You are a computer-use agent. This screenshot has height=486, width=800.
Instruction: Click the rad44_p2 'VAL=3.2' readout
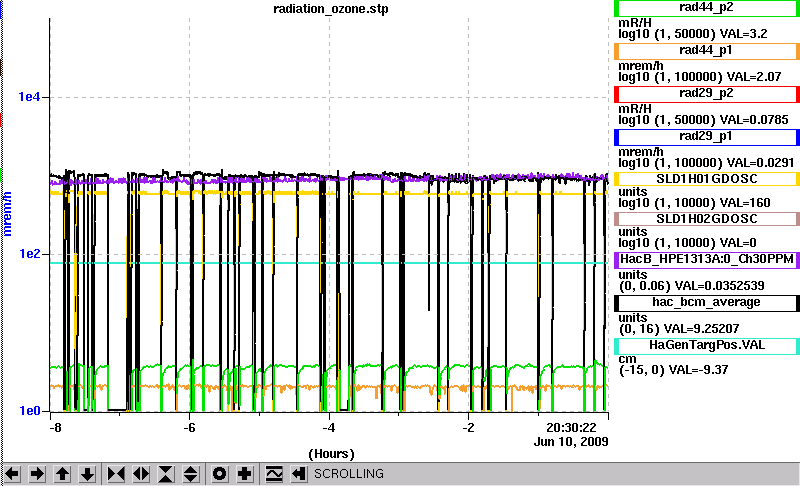[743, 34]
